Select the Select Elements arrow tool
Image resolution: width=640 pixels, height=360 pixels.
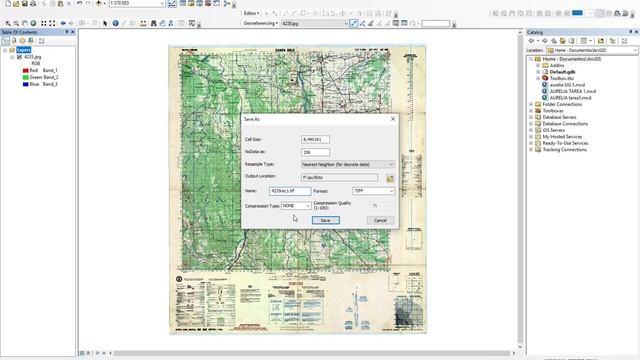(105, 23)
